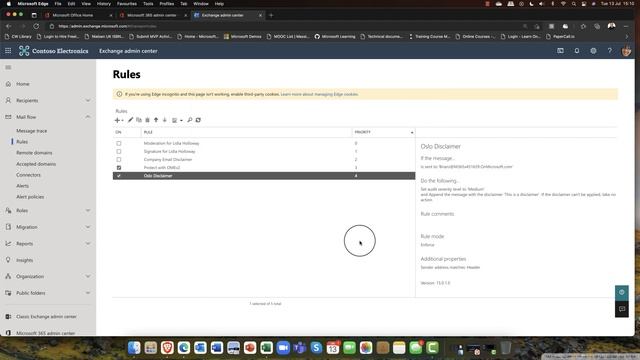
Task: Open Calendar from the Dock
Action: coord(333,348)
